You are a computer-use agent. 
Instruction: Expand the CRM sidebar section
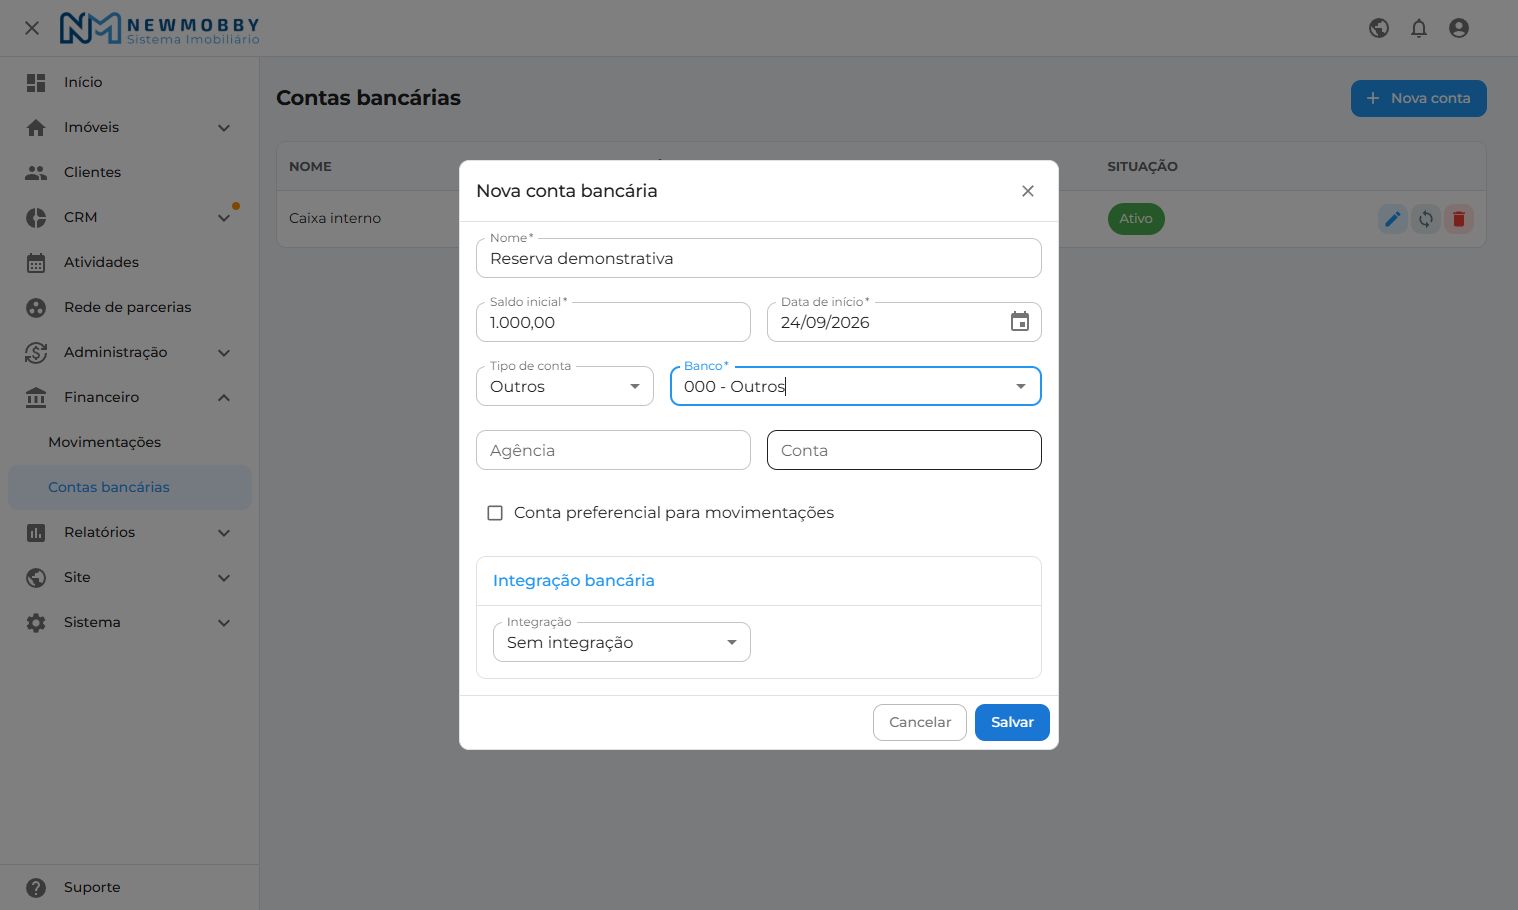pyautogui.click(x=130, y=217)
